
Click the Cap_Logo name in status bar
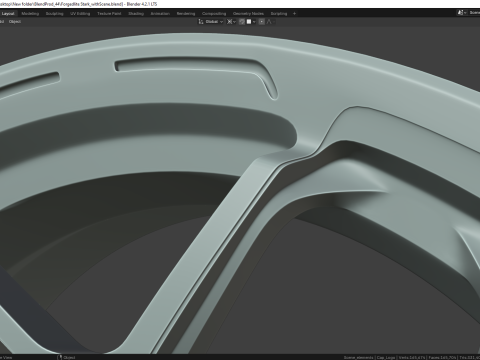point(386,358)
